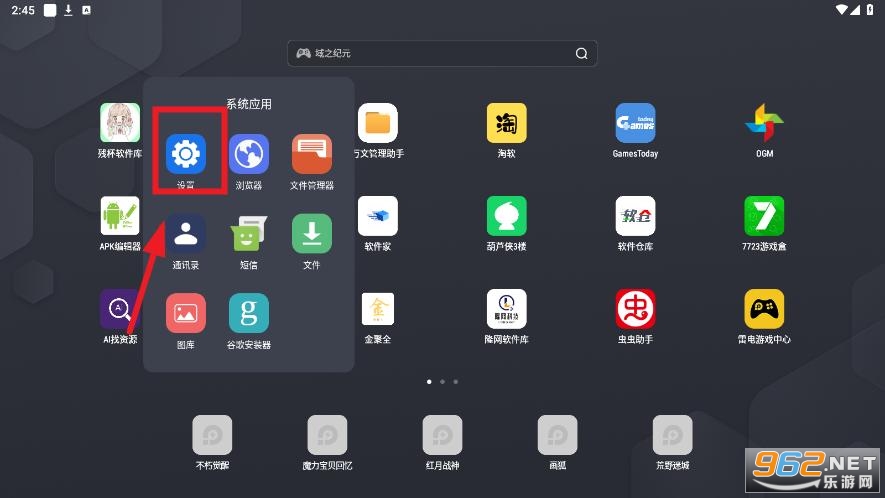Launch the 7723 game box app
The width and height of the screenshot is (885, 498).
point(764,216)
